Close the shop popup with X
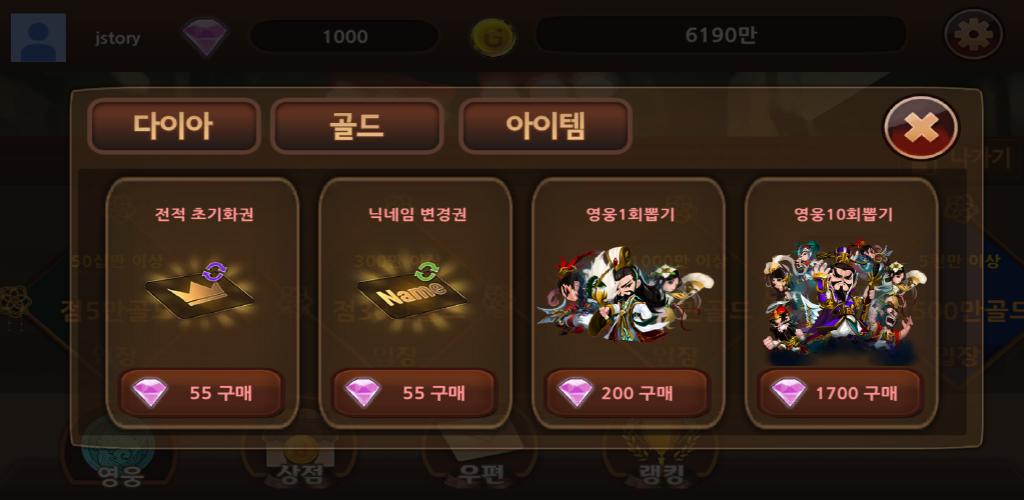Viewport: 1024px width, 500px height. [x=921, y=127]
